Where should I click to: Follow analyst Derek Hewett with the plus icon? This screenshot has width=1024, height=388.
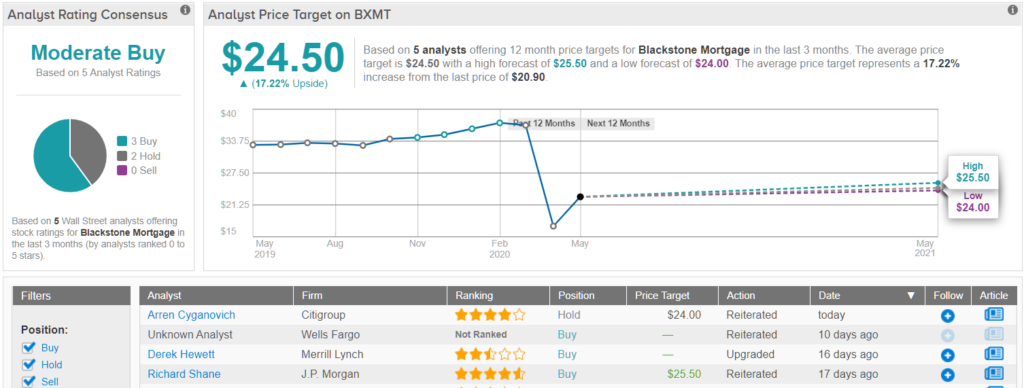[x=948, y=356]
